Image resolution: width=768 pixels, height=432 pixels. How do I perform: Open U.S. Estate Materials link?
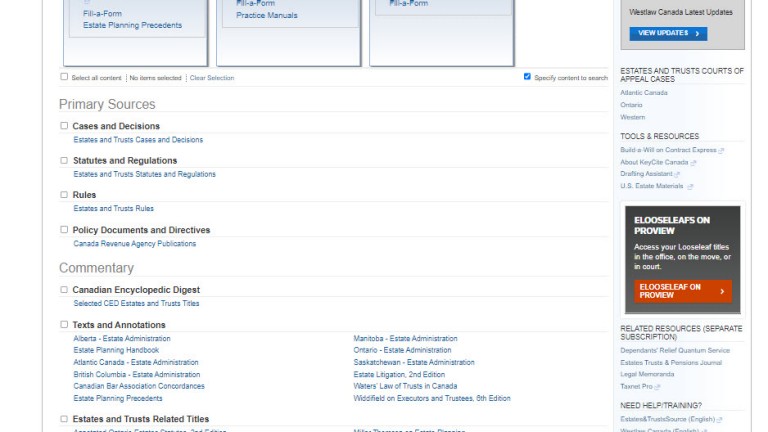pyautogui.click(x=651, y=186)
